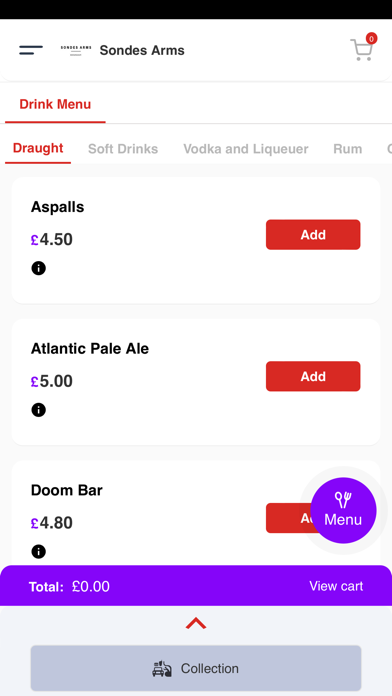The height and width of the screenshot is (696, 392).
Task: Select the Drink Menu tab
Action: (55, 104)
